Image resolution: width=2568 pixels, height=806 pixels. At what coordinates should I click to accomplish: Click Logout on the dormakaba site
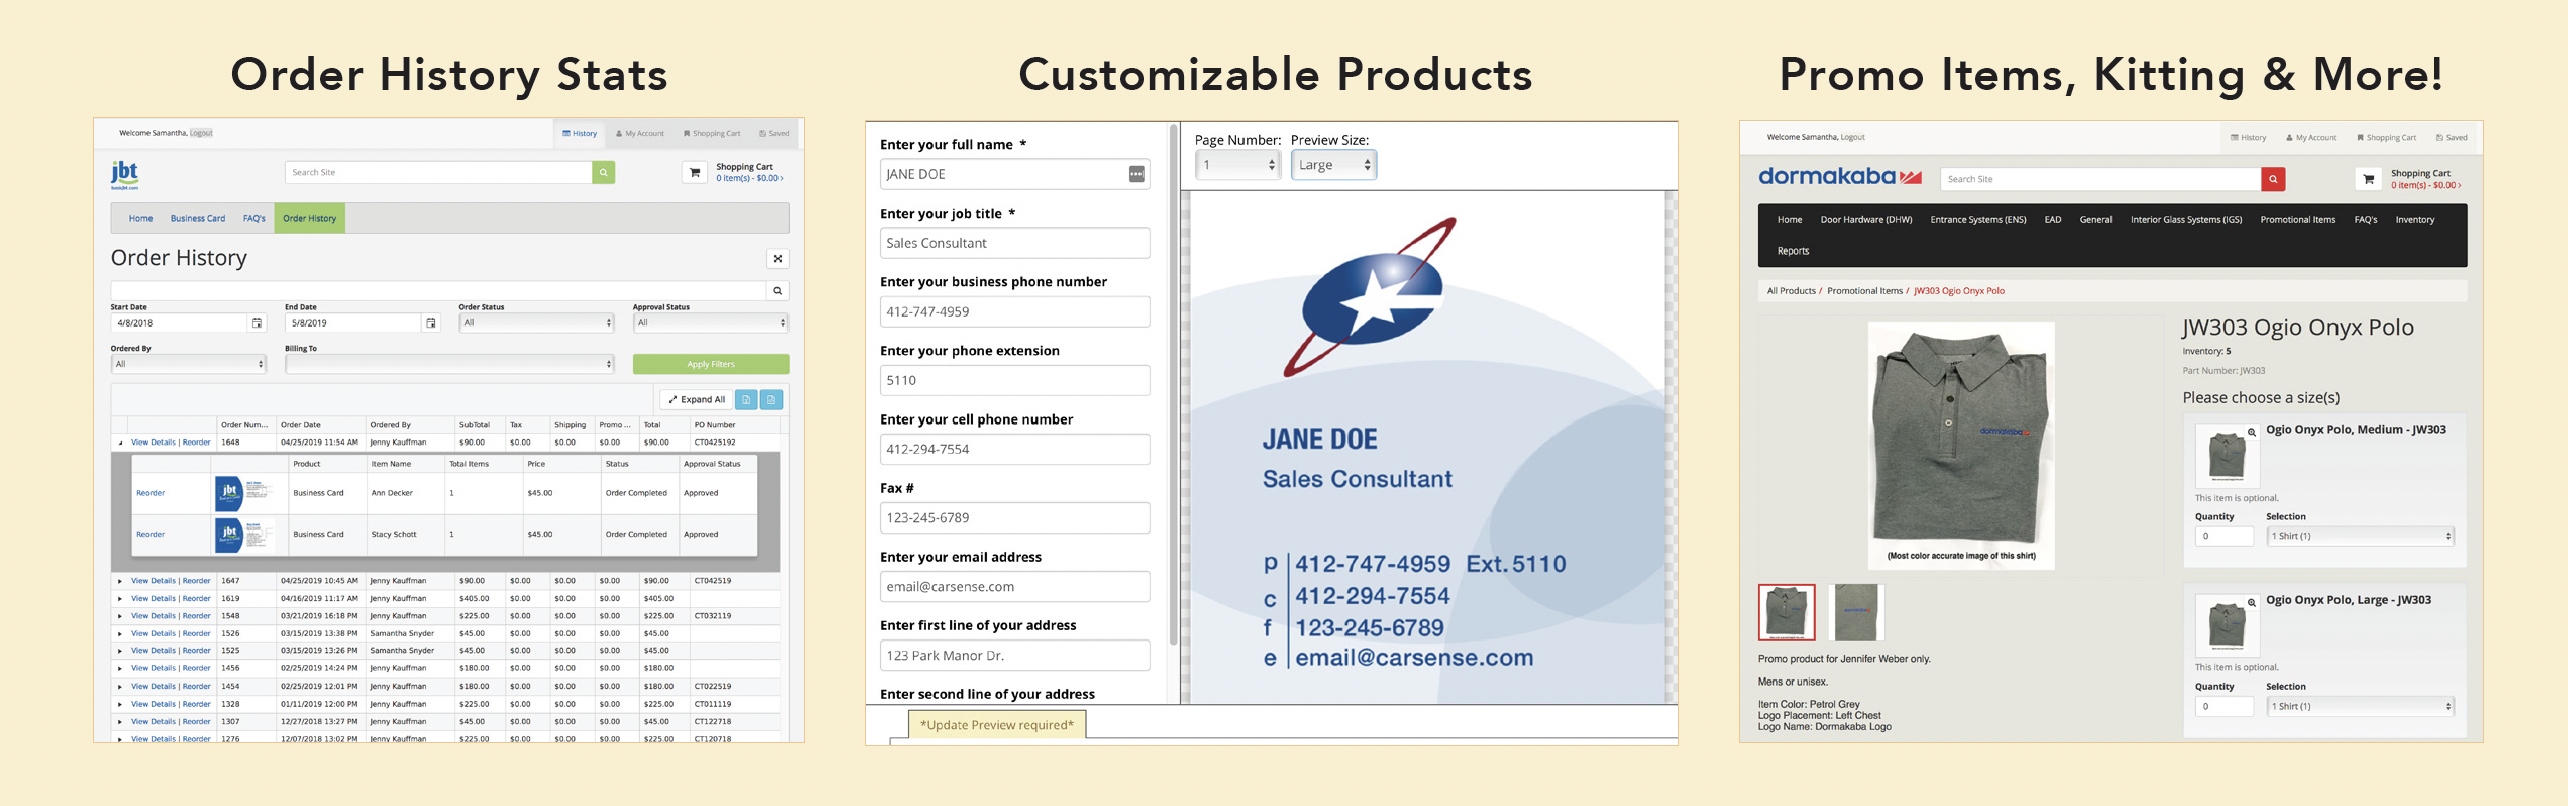tap(1852, 137)
